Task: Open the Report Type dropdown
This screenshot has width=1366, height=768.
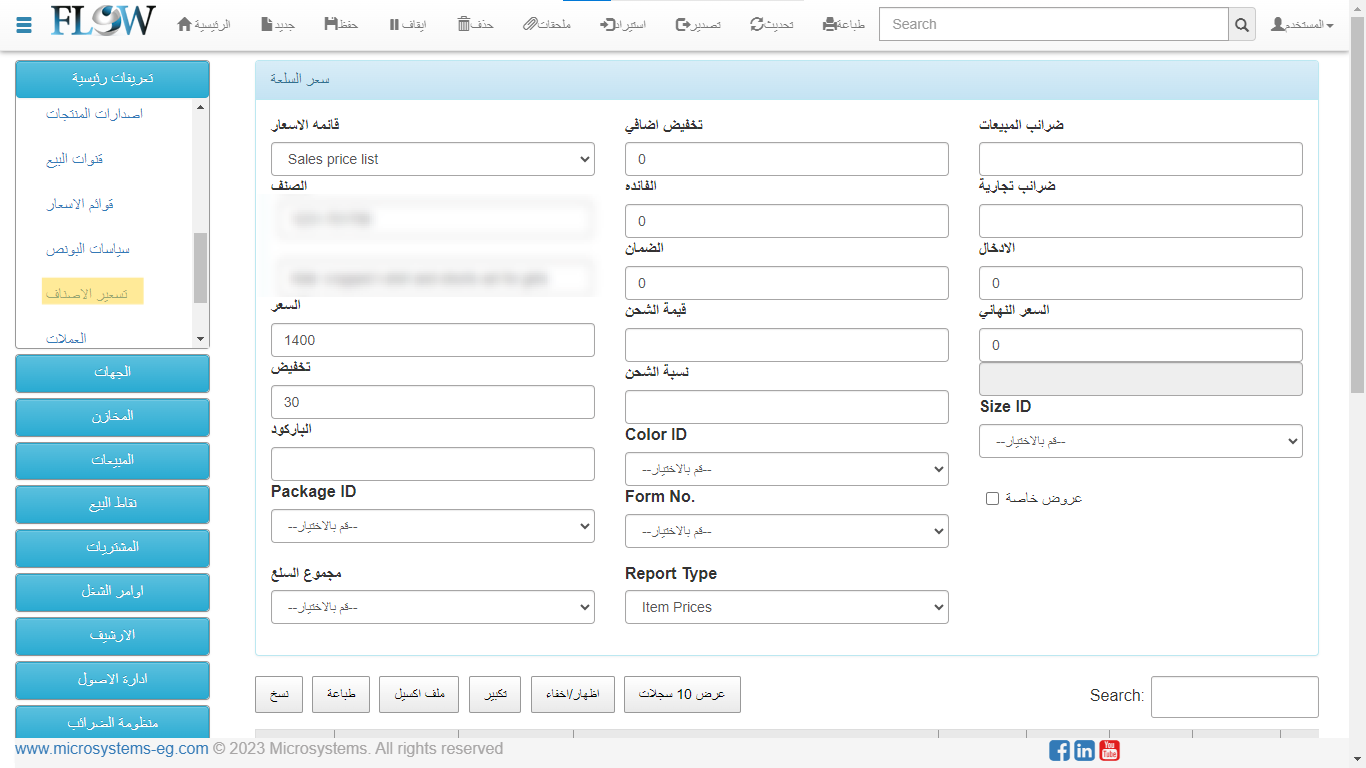Action: [786, 607]
